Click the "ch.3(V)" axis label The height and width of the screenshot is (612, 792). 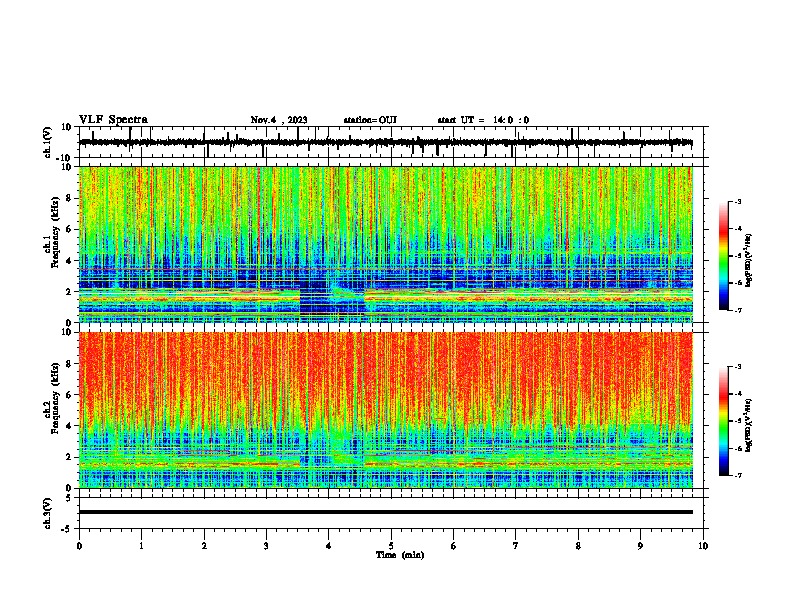point(48,513)
